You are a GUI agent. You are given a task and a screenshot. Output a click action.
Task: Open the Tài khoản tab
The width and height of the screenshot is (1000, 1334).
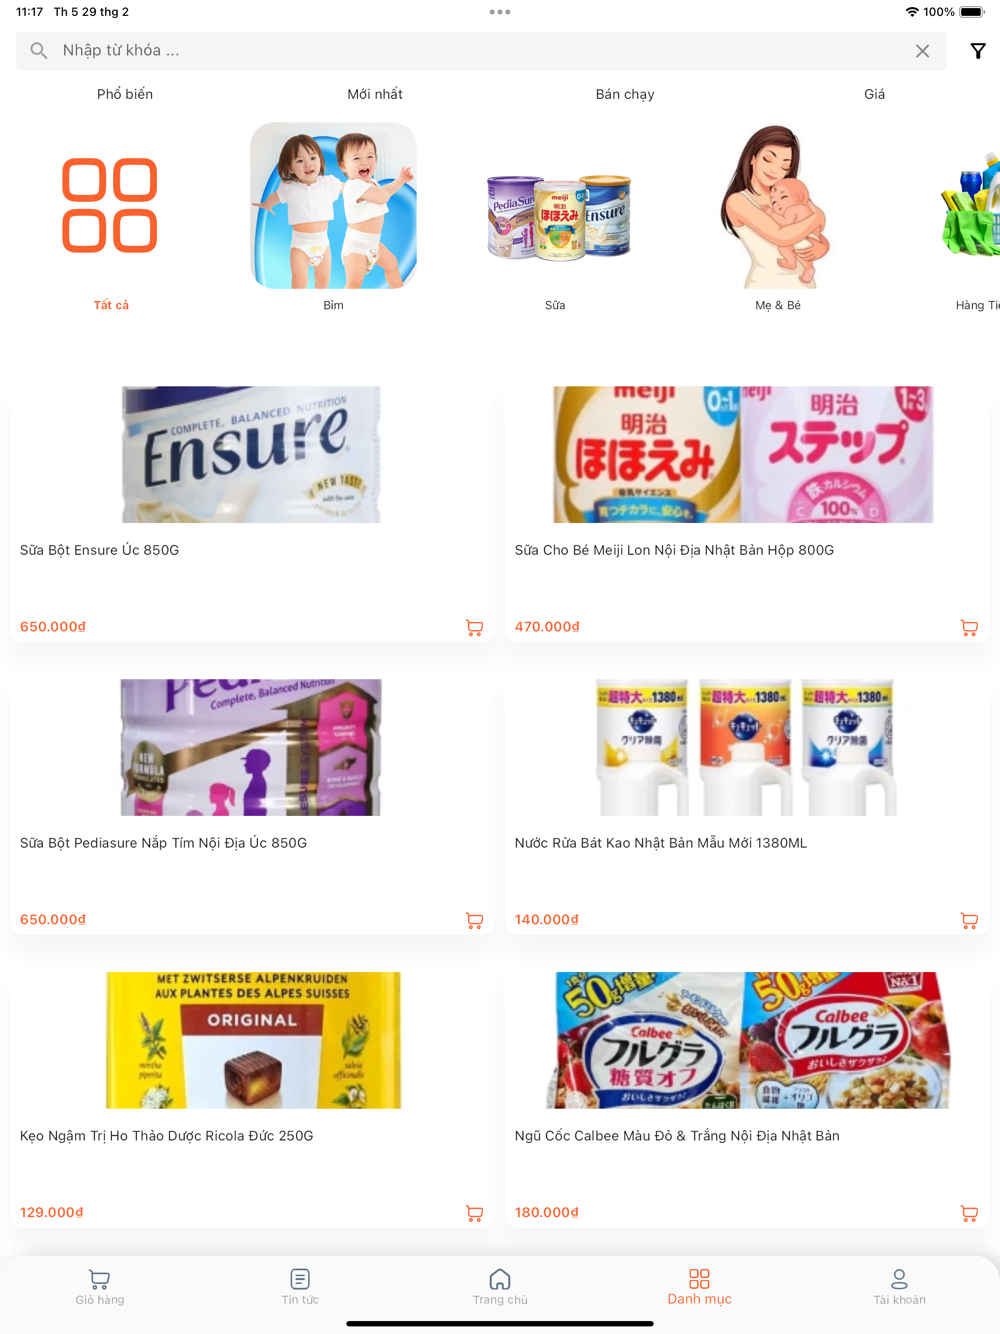point(899,1287)
